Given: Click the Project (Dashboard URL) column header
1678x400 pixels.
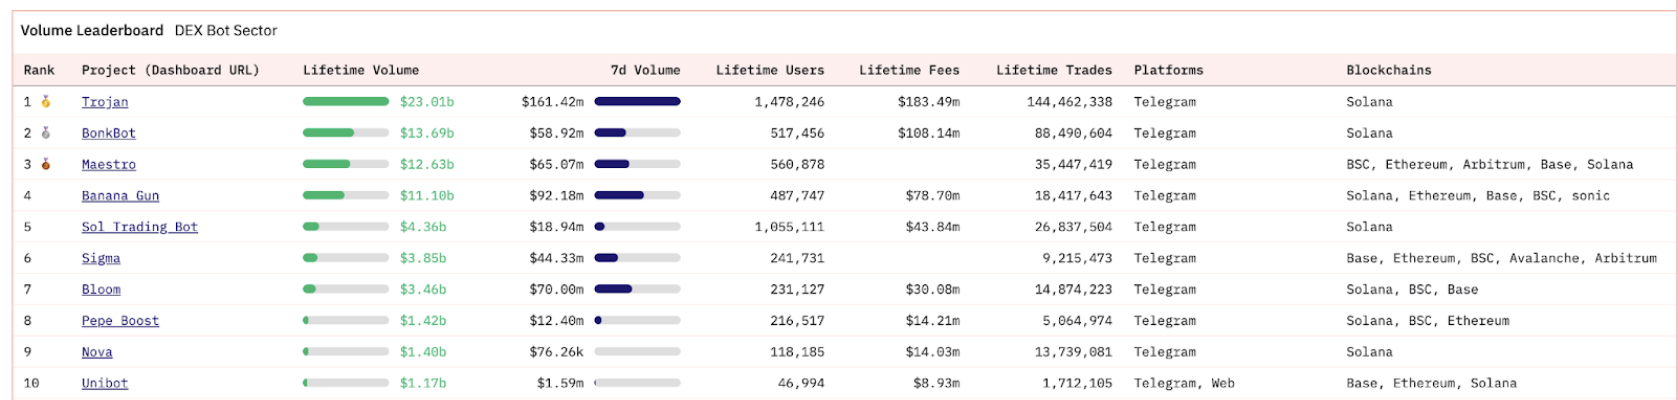Looking at the screenshot, I should point(170,70).
